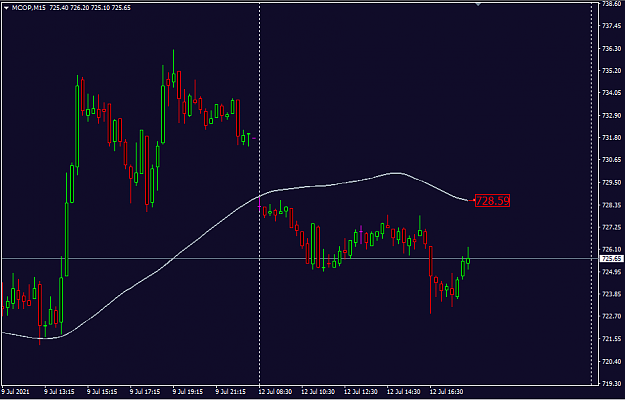Click the MCOP,M15 symbol title text
The width and height of the screenshot is (625, 400).
(x=28, y=8)
